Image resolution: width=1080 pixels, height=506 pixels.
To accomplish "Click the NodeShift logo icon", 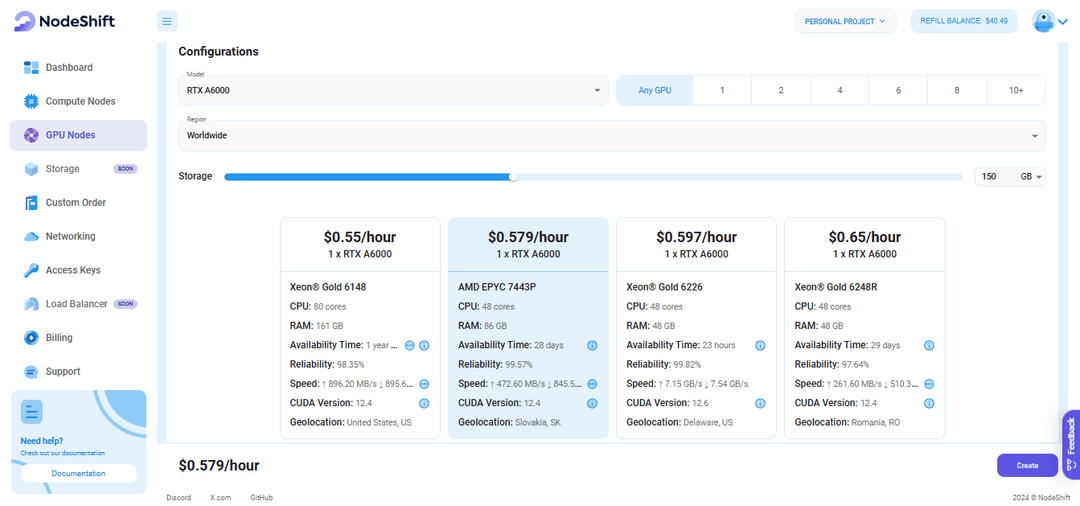I will tap(25, 21).
